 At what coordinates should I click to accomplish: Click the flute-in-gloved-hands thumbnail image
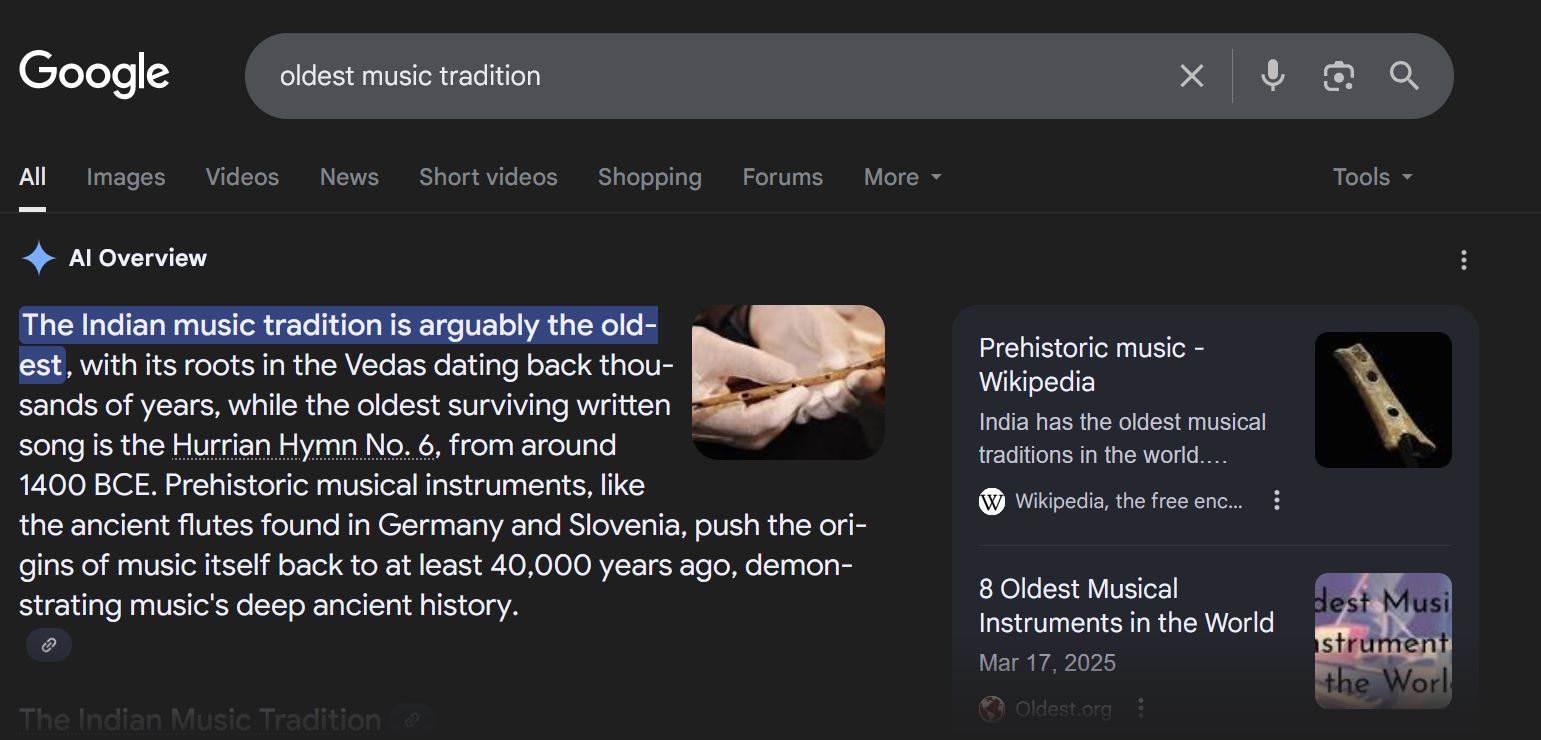[x=788, y=382]
